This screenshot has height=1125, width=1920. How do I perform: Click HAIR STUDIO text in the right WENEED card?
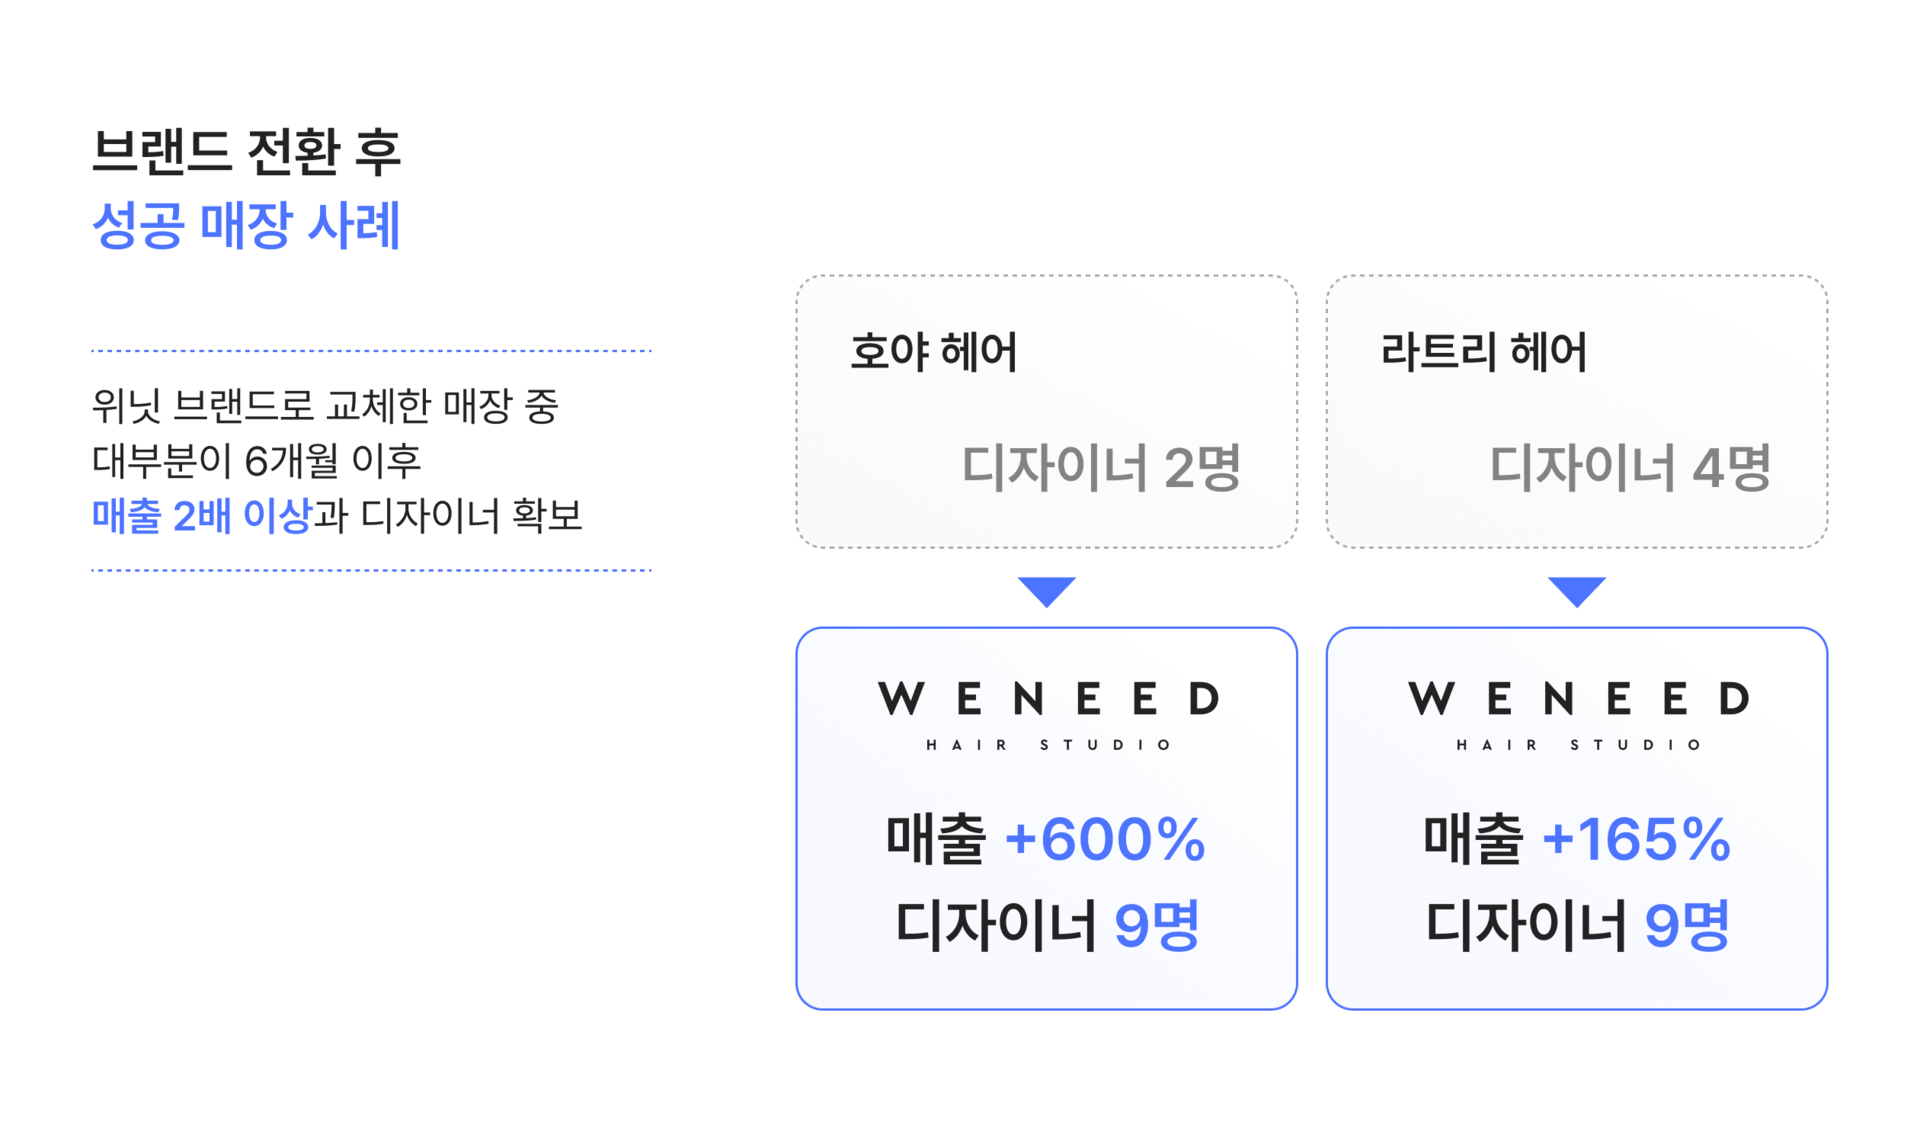[x=1578, y=745]
